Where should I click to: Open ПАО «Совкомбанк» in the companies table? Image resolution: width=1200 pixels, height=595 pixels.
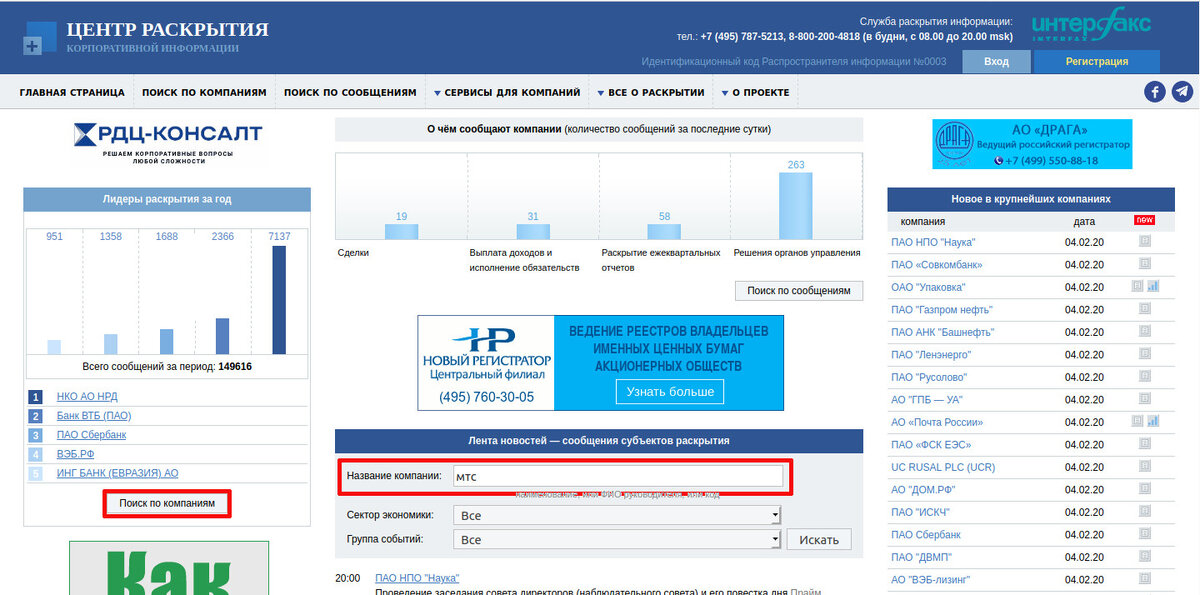(937, 265)
